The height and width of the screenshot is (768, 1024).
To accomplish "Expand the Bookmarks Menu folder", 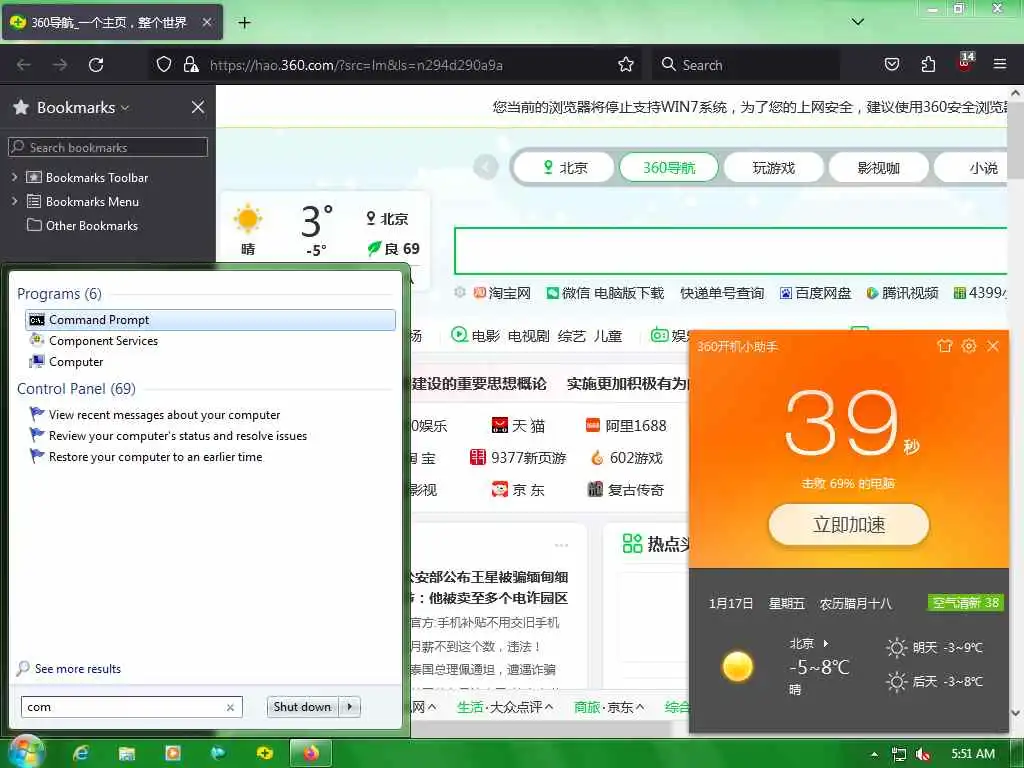I will (14, 201).
